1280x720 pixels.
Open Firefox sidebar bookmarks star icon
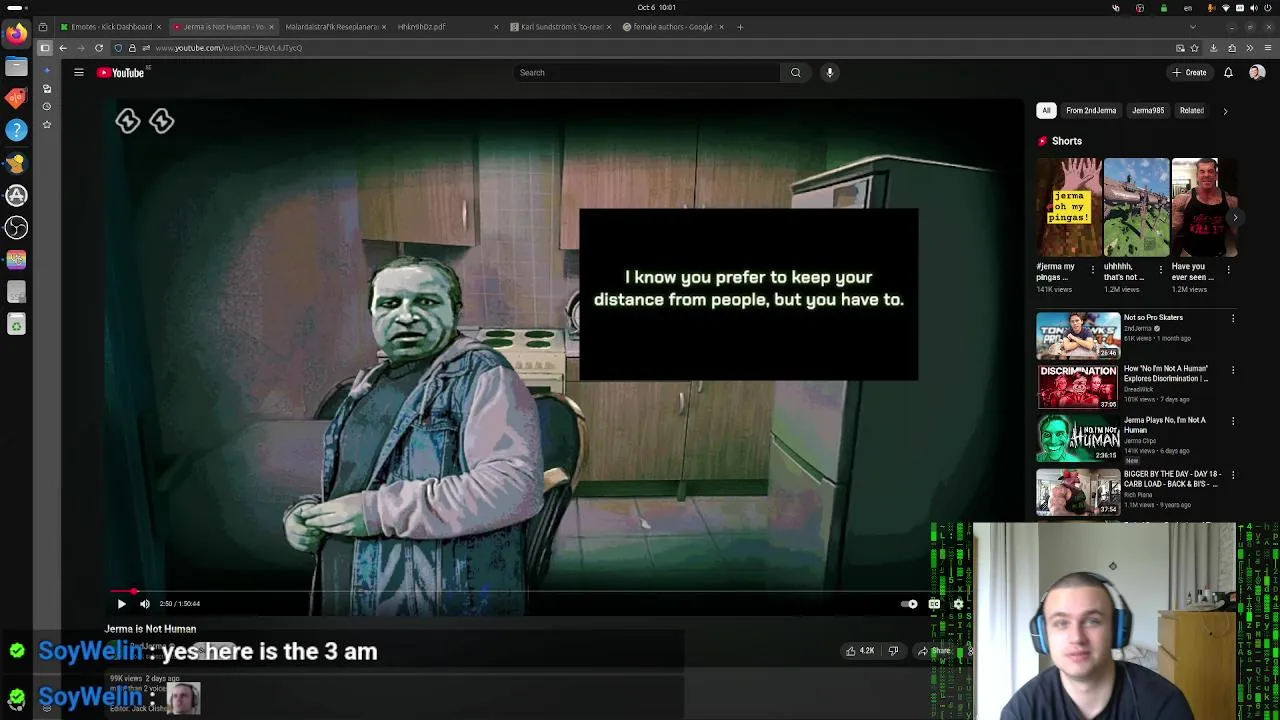[x=46, y=124]
